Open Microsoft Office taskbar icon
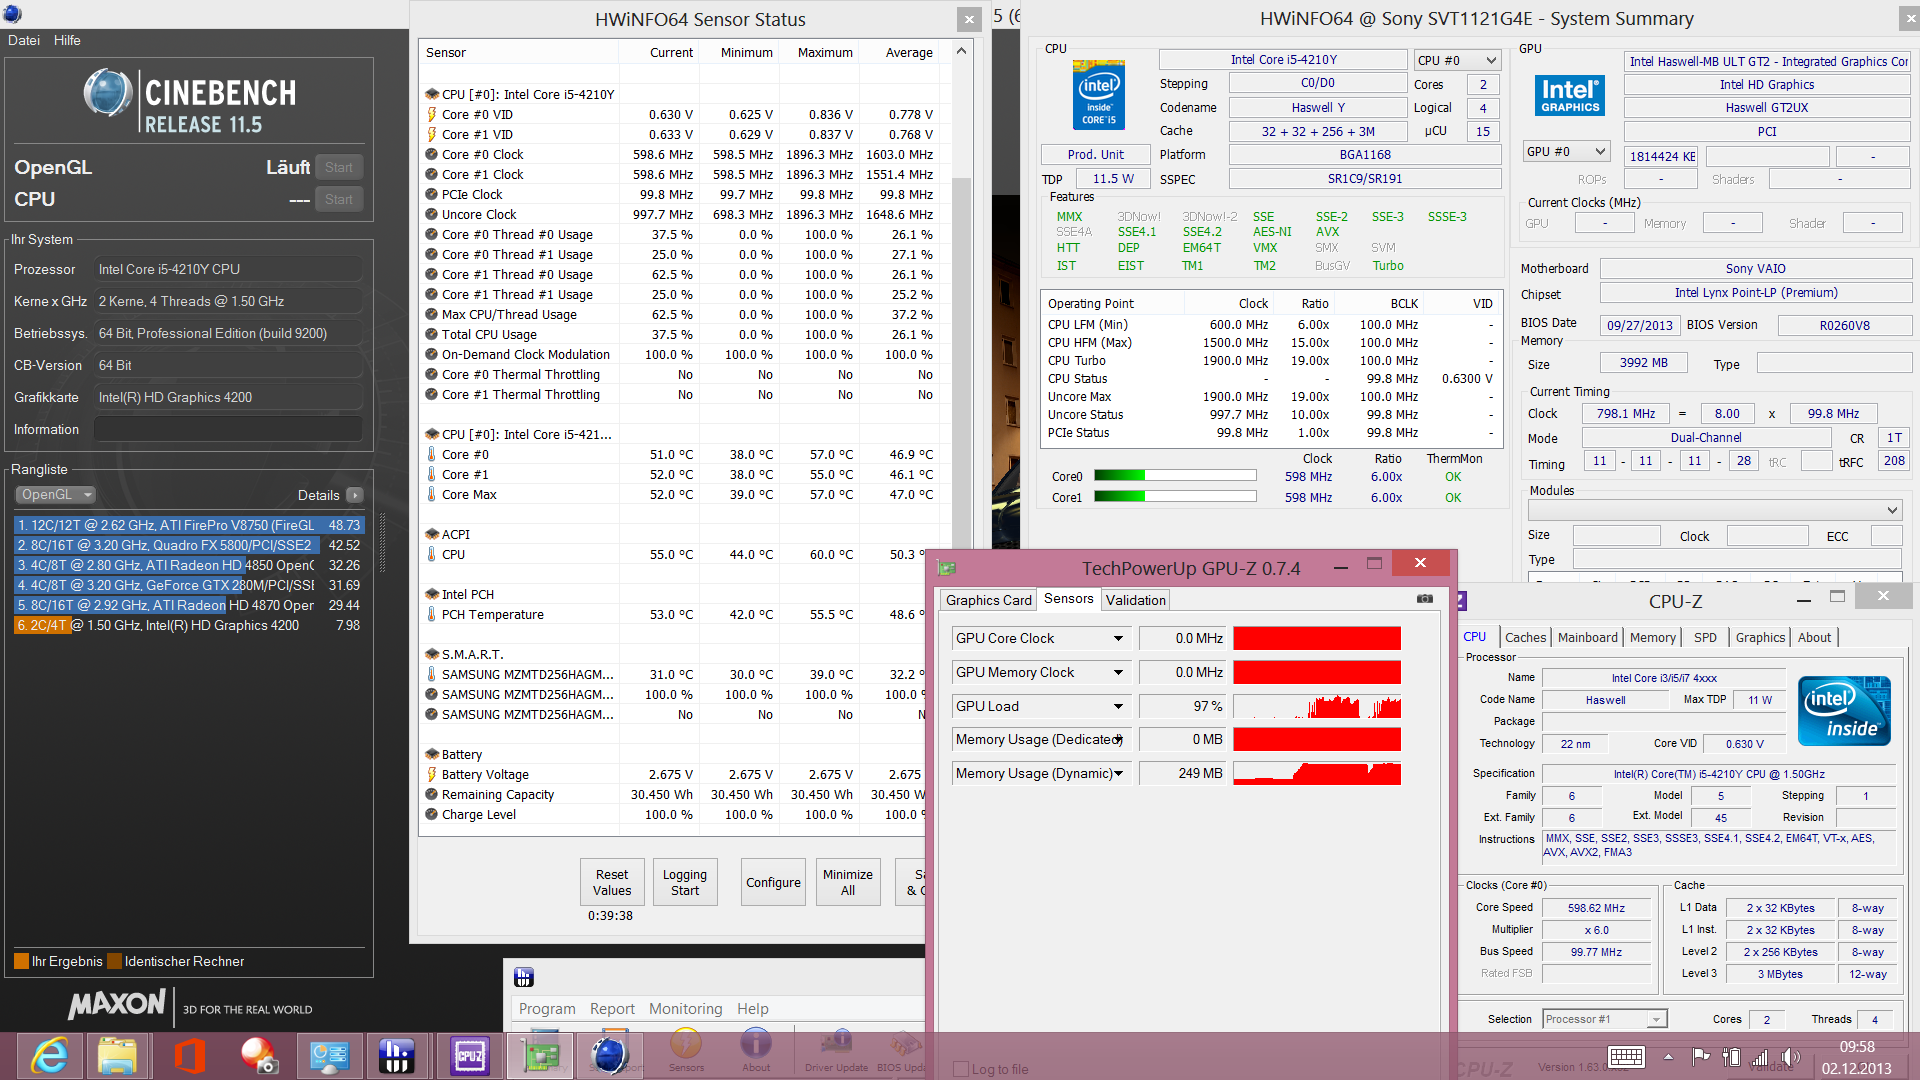 pyautogui.click(x=189, y=1055)
